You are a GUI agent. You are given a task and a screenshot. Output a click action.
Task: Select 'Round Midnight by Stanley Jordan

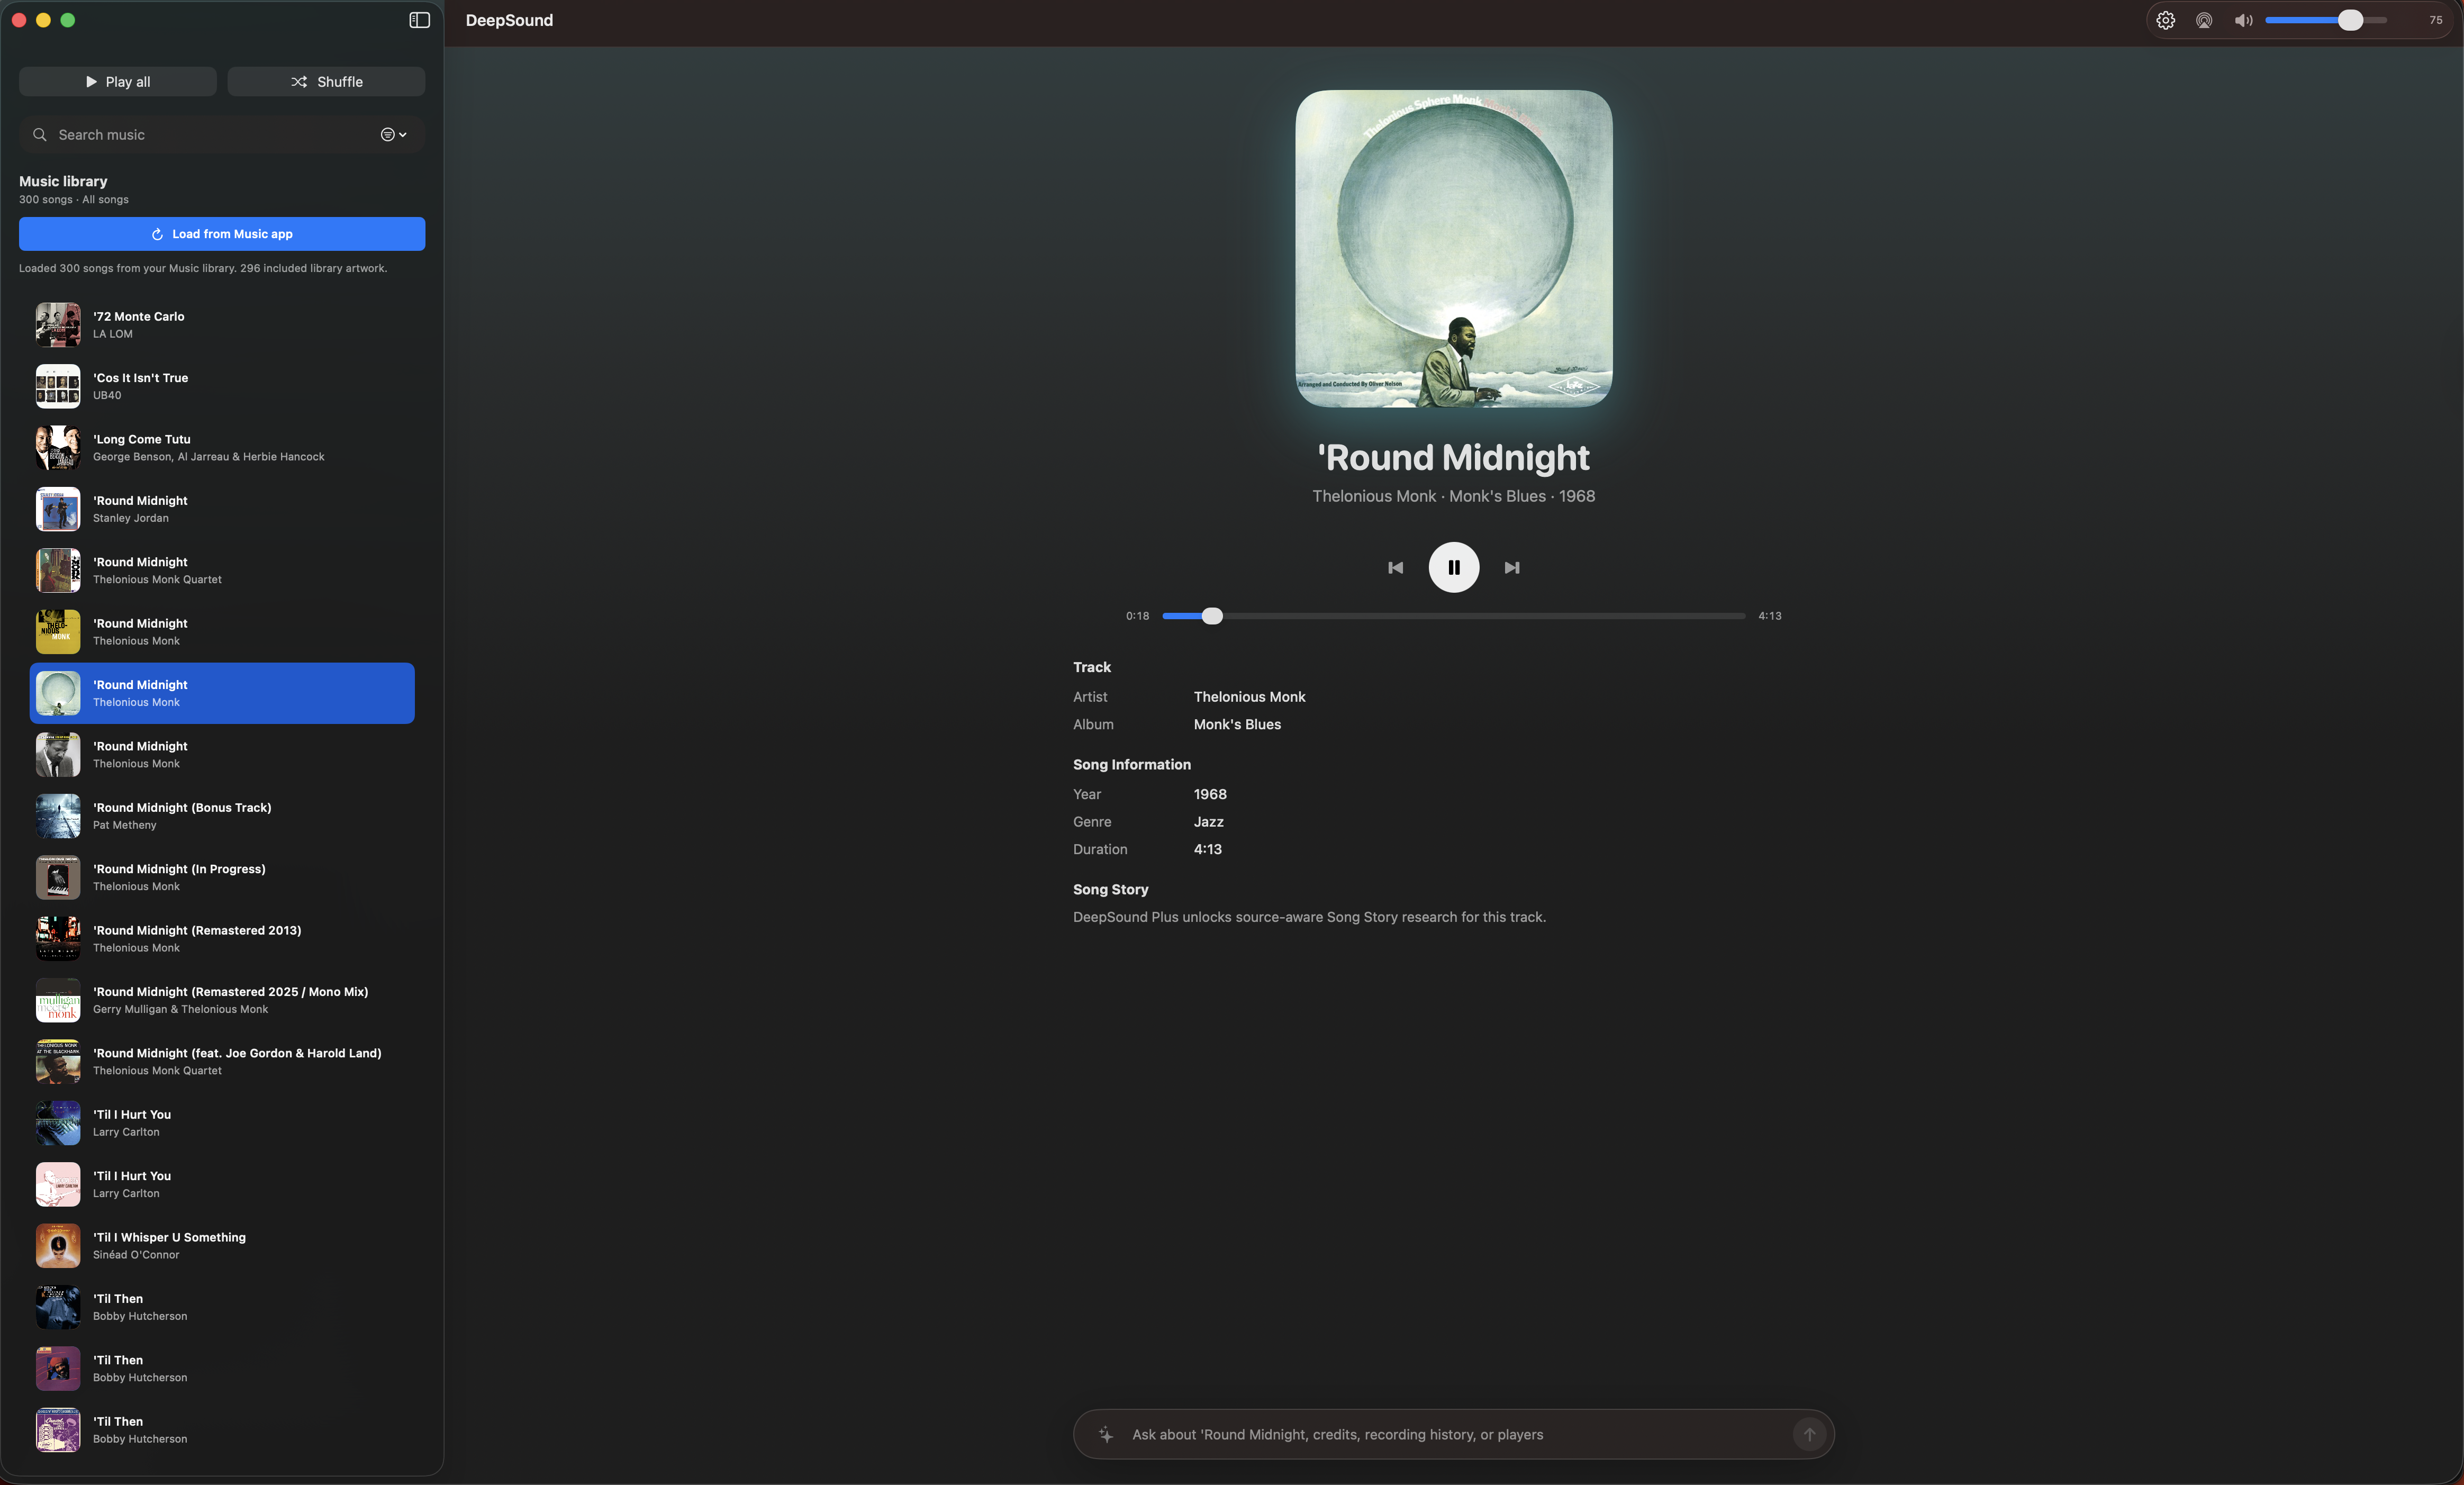pos(222,509)
